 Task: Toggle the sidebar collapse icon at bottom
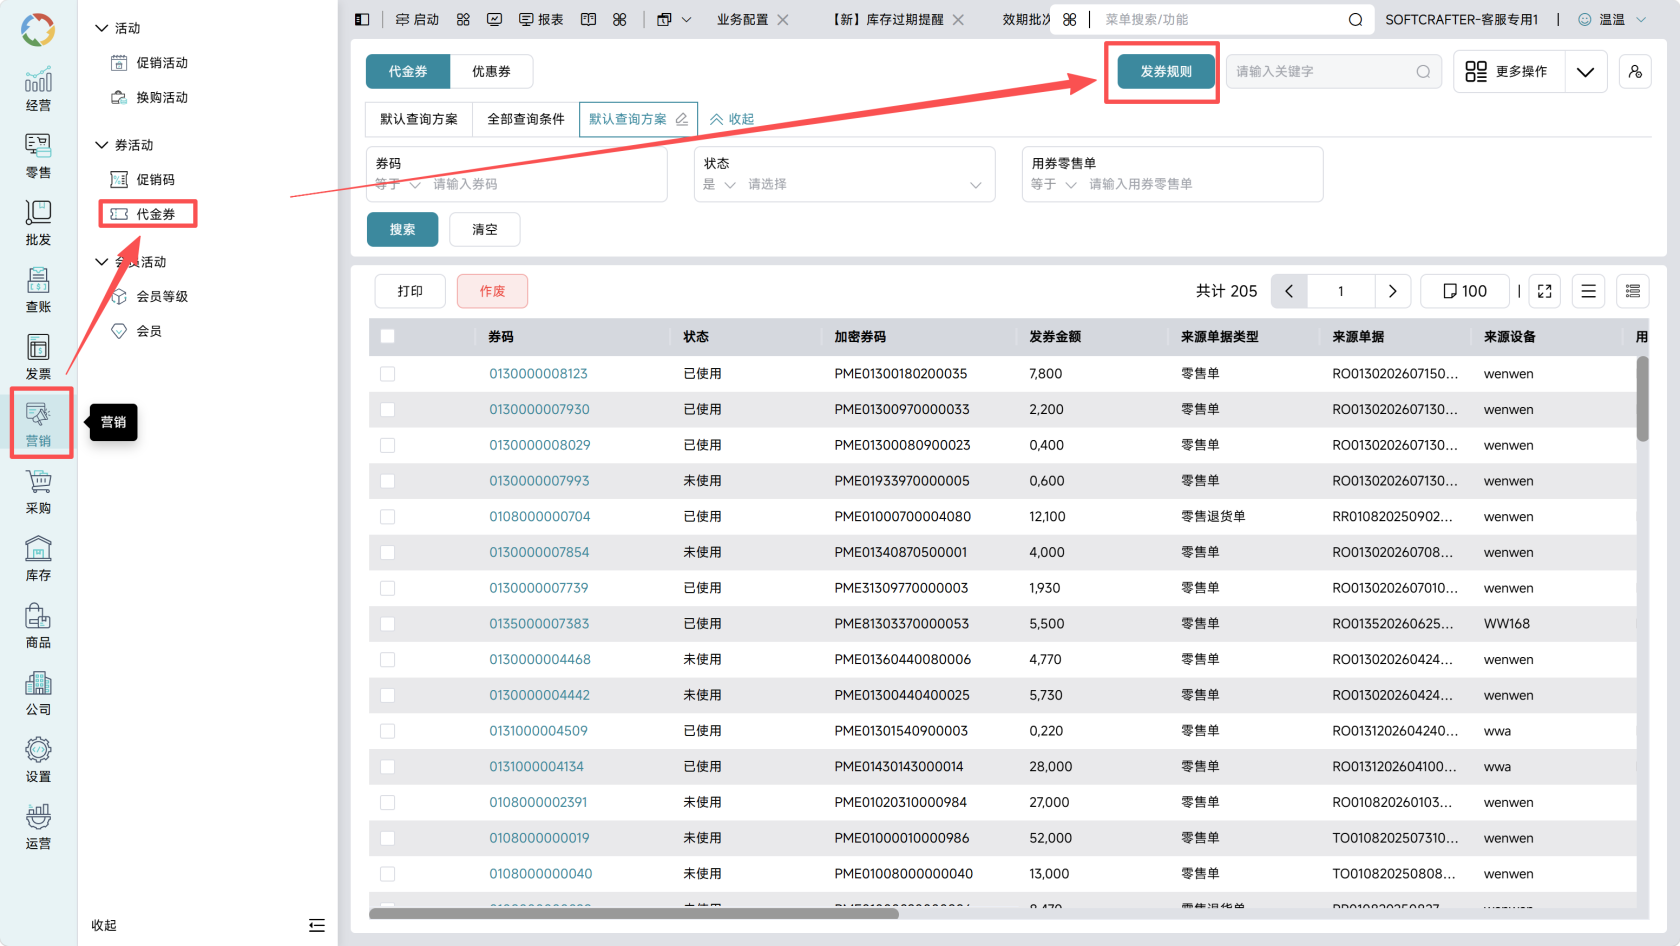[x=317, y=925]
